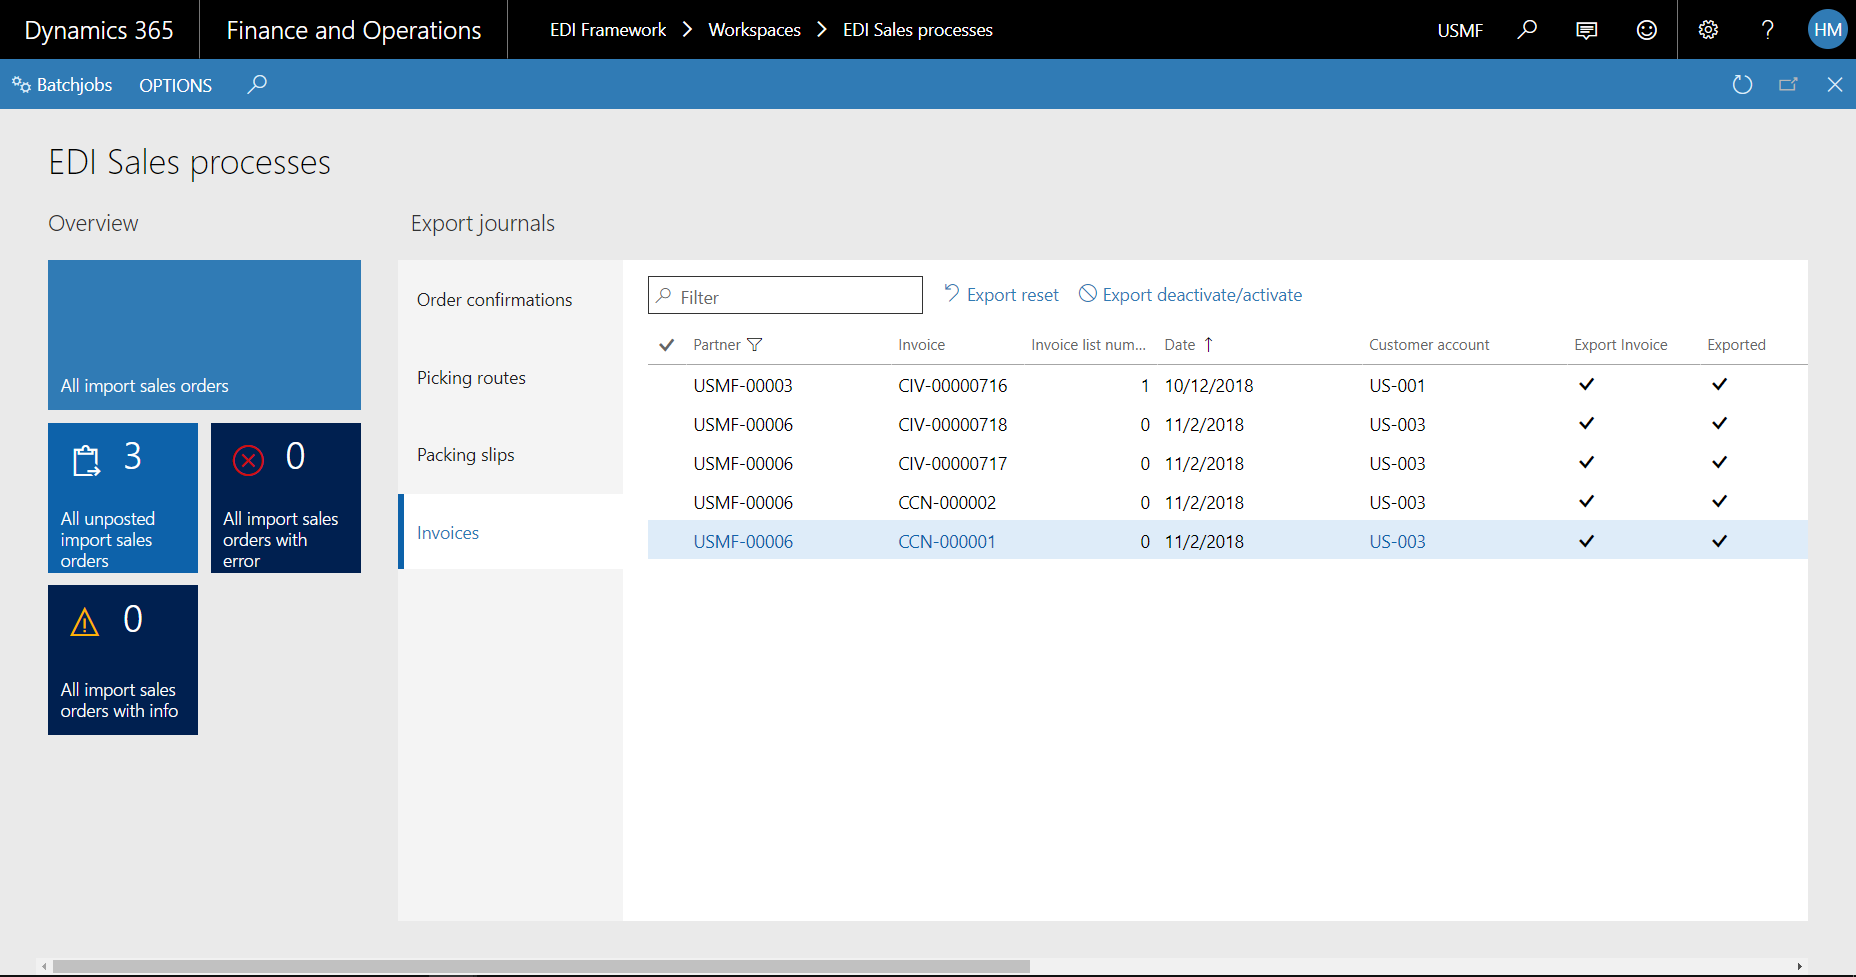Click into the Filter input field
The width and height of the screenshot is (1856, 977).
(x=785, y=296)
